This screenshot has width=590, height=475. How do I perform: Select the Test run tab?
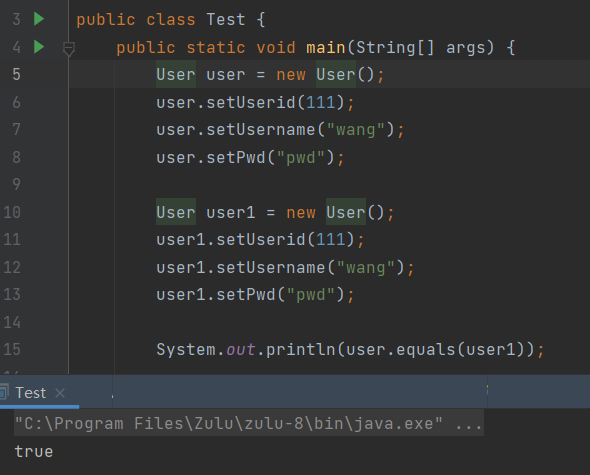click(x=30, y=393)
